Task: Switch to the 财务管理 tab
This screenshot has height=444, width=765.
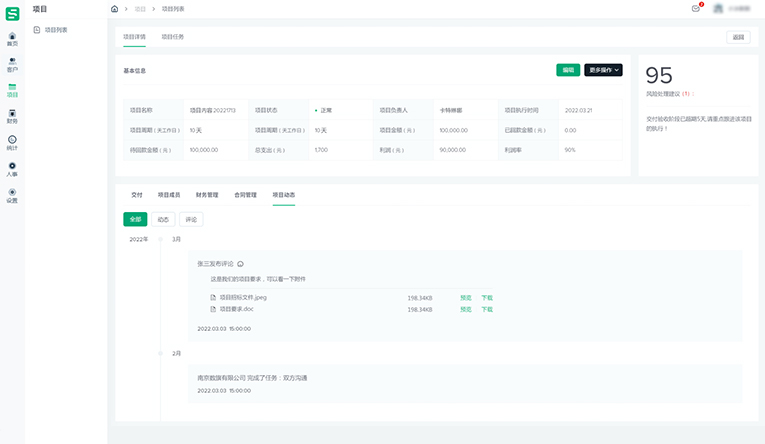Action: coord(207,195)
